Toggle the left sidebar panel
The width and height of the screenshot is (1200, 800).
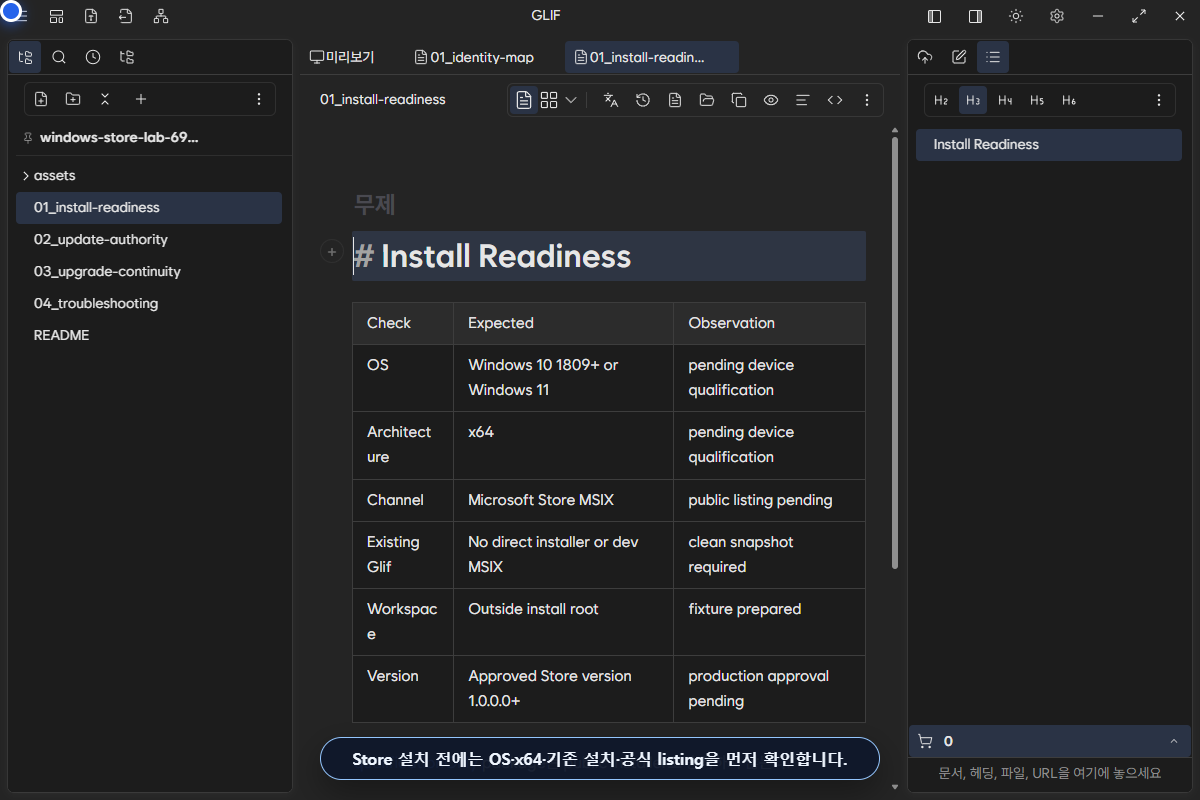point(935,16)
